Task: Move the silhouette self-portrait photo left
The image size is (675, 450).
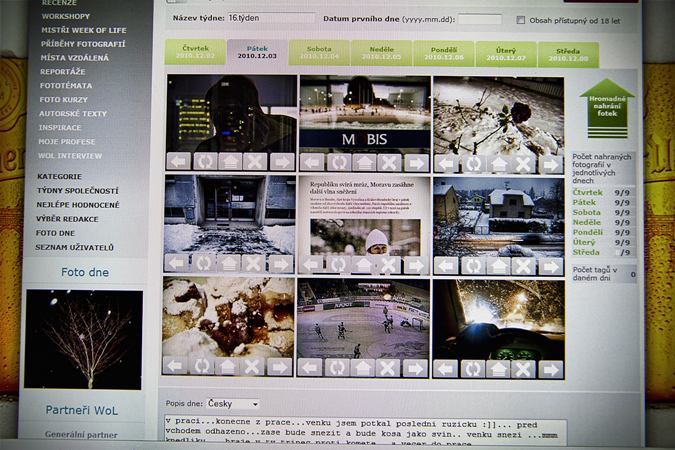Action: click(x=178, y=162)
